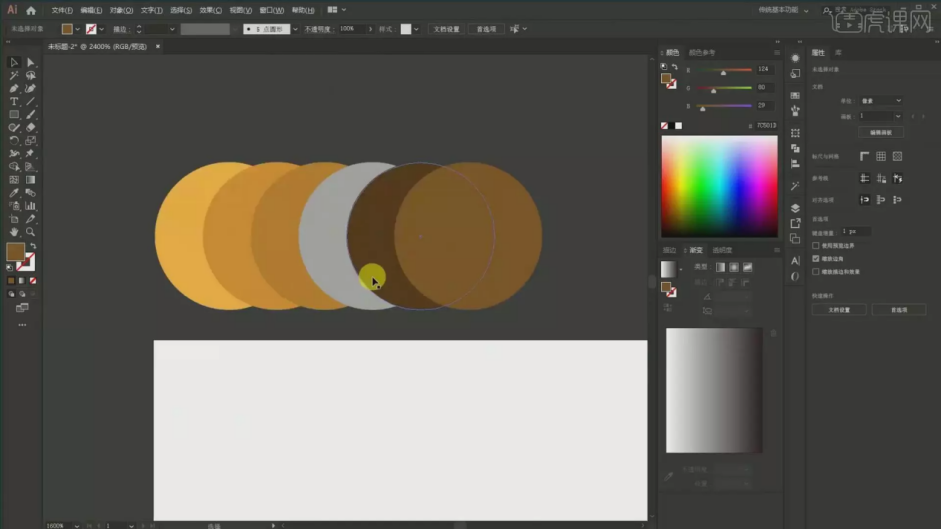This screenshot has height=530, width=941.
Task: Choose the Hand tool
Action: pos(14,231)
